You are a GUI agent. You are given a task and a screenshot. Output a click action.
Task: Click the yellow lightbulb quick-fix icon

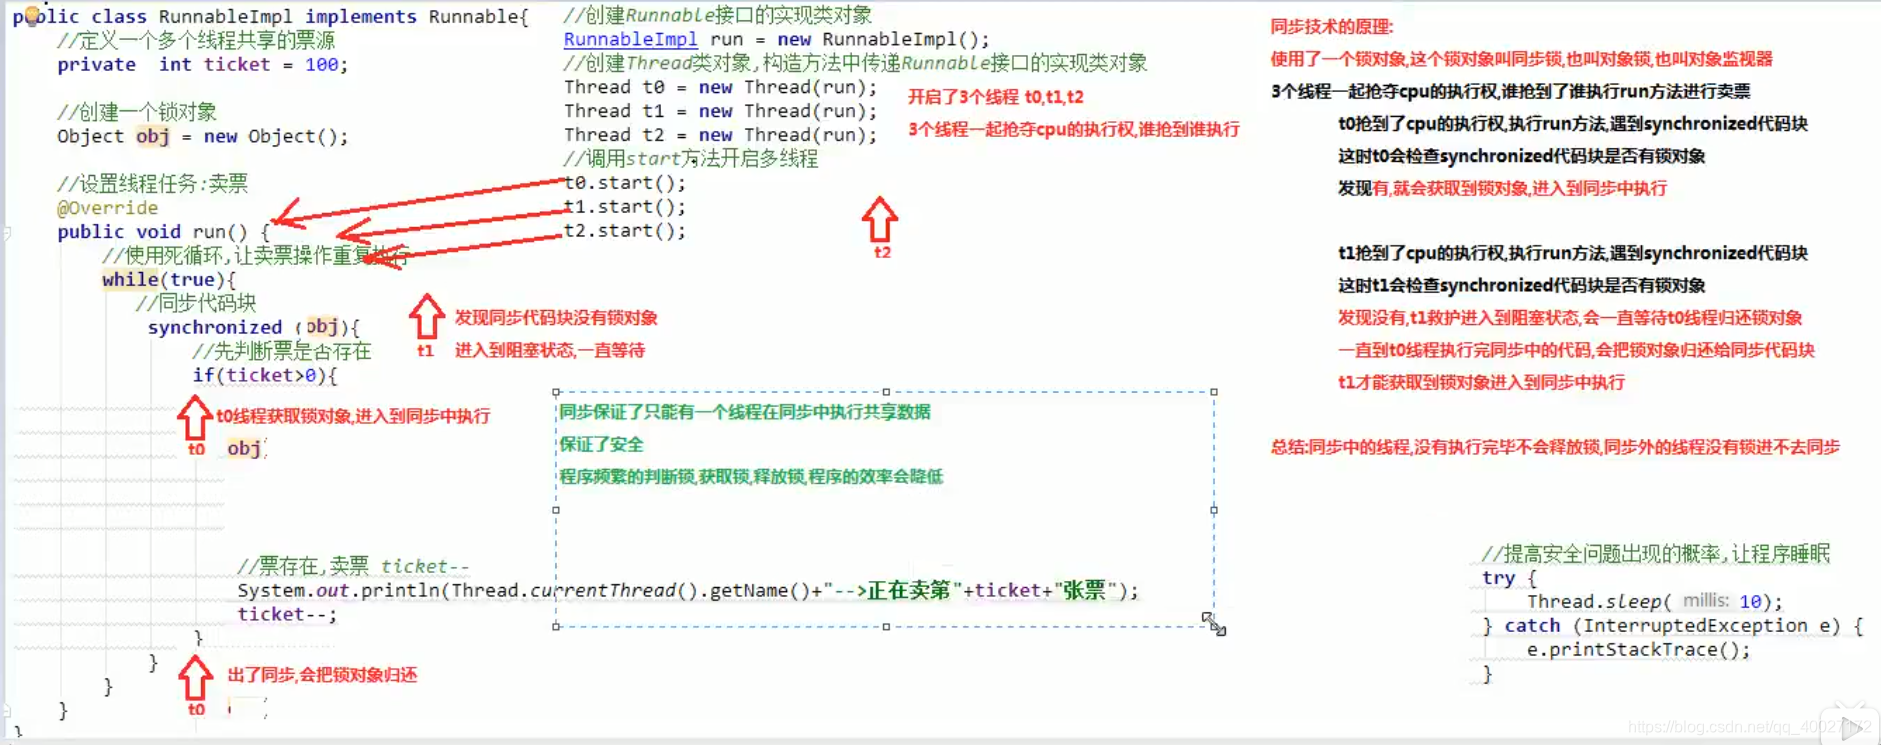coord(32,15)
